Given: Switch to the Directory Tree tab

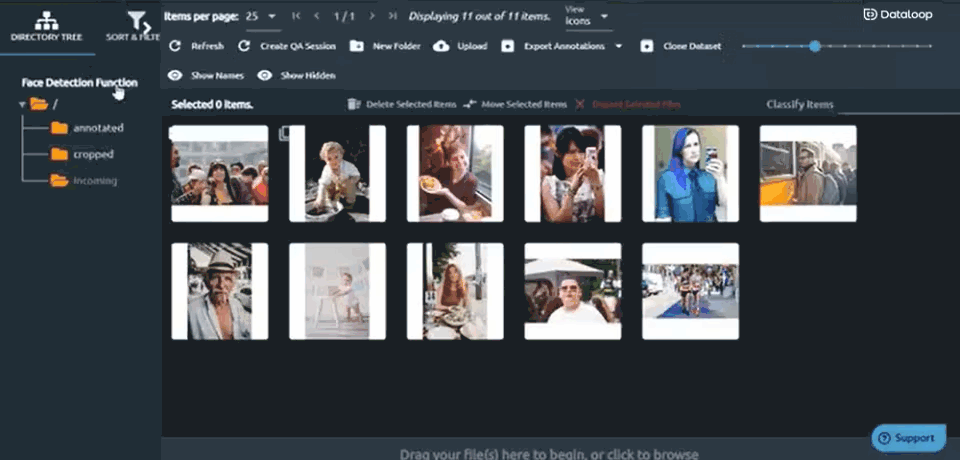Looking at the screenshot, I should [x=46, y=27].
